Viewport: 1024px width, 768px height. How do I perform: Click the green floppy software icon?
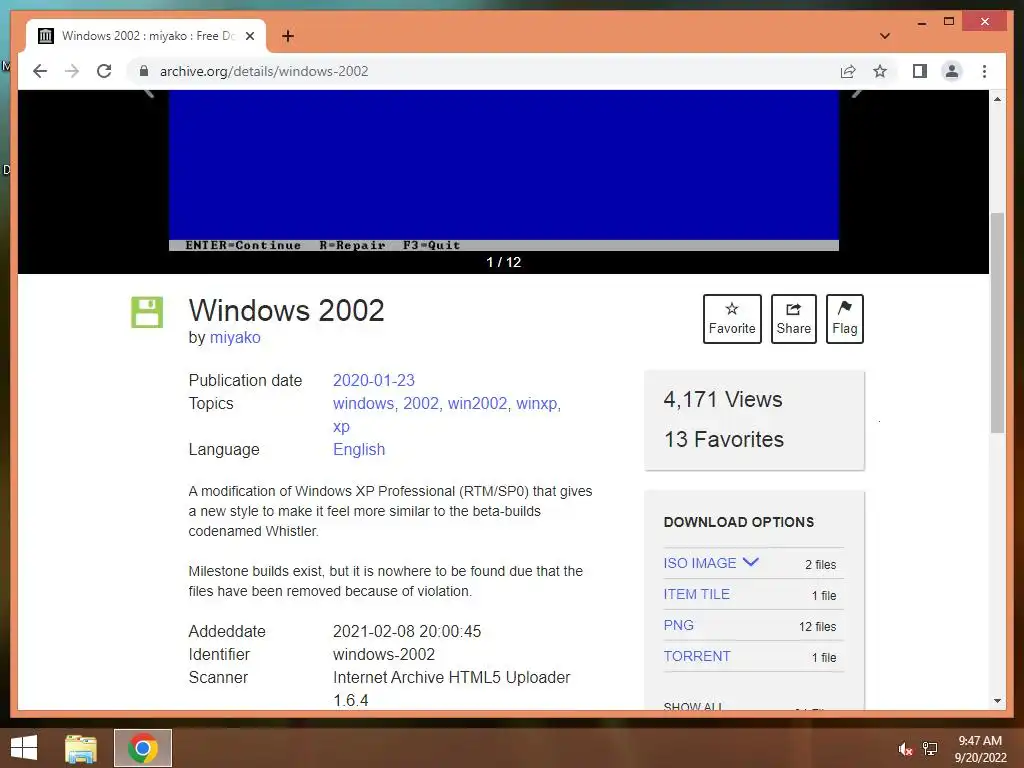[x=147, y=312]
